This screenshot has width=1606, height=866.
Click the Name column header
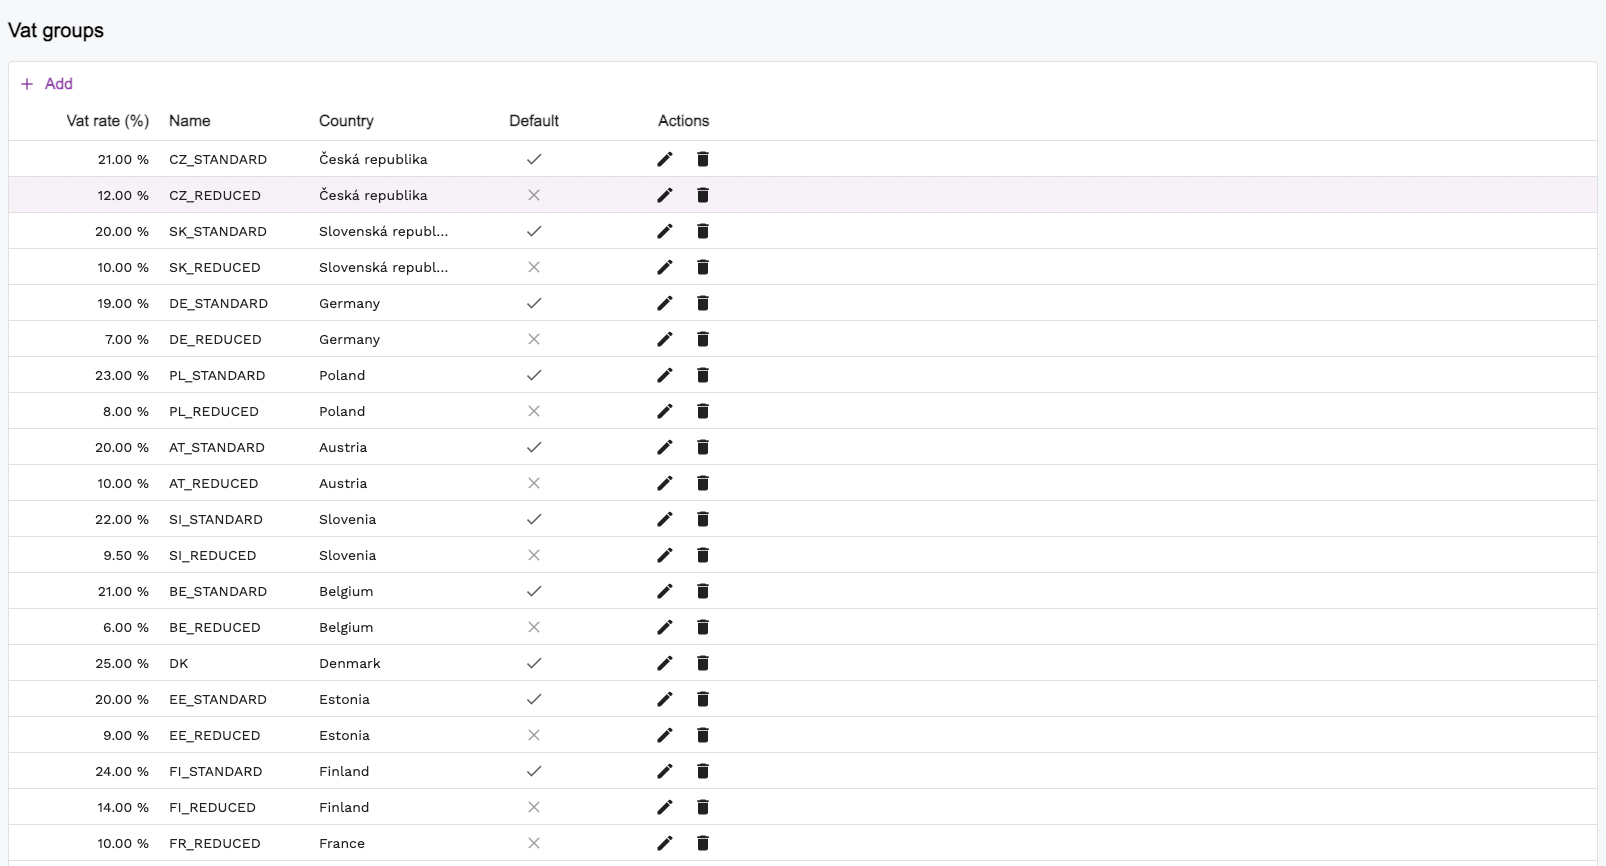pos(190,121)
